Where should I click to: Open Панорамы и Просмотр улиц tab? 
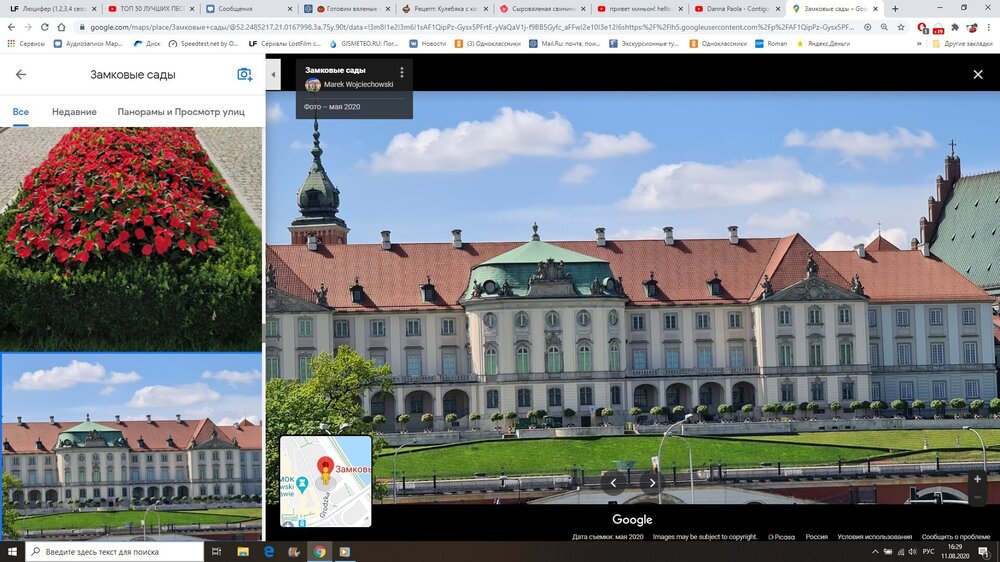pos(181,112)
